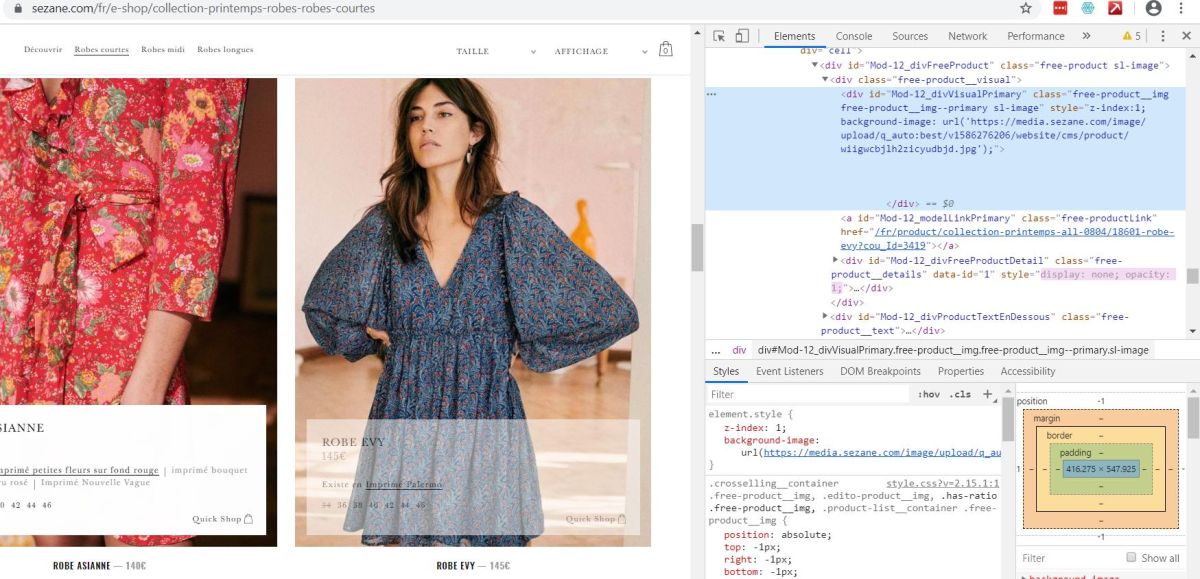Screen dimensions: 1200x579
Task: Click the 'padding' label in box model
Action: tap(1075, 453)
